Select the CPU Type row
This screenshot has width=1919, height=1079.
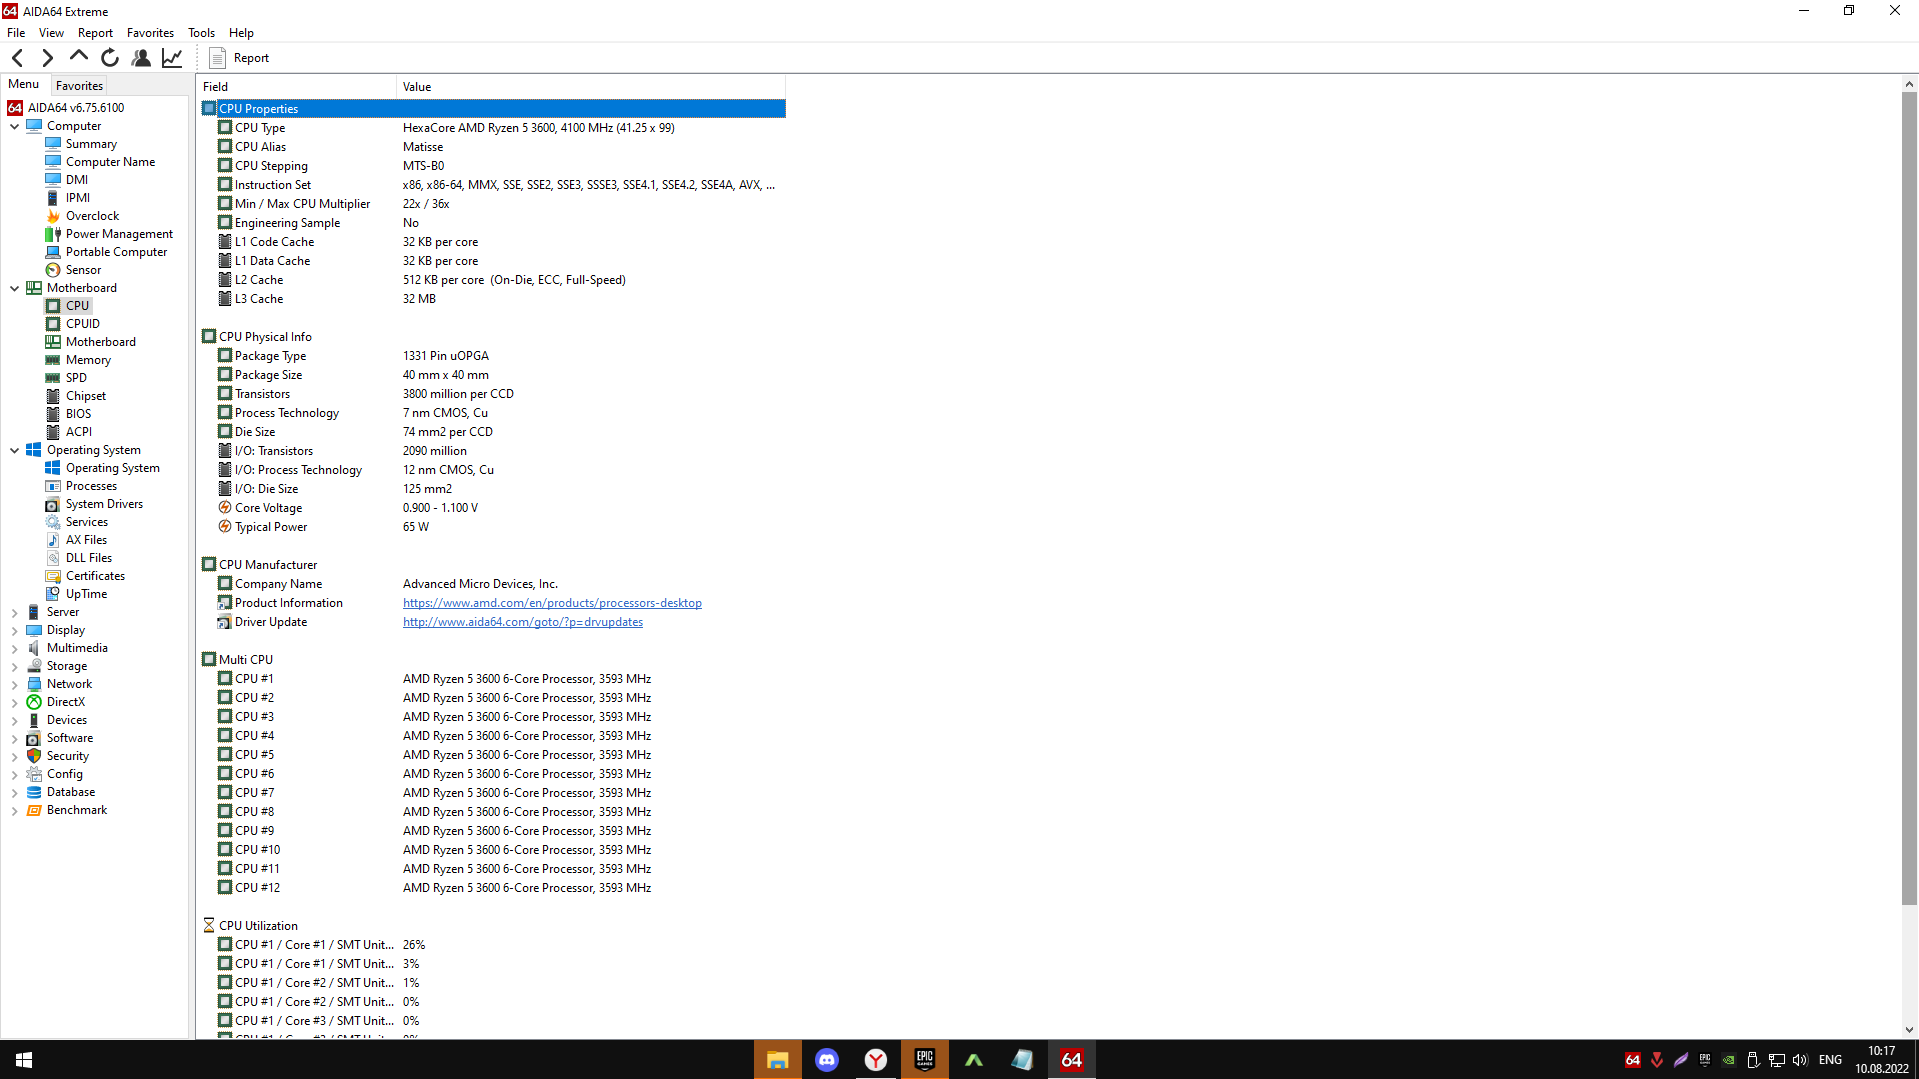pyautogui.click(x=493, y=128)
